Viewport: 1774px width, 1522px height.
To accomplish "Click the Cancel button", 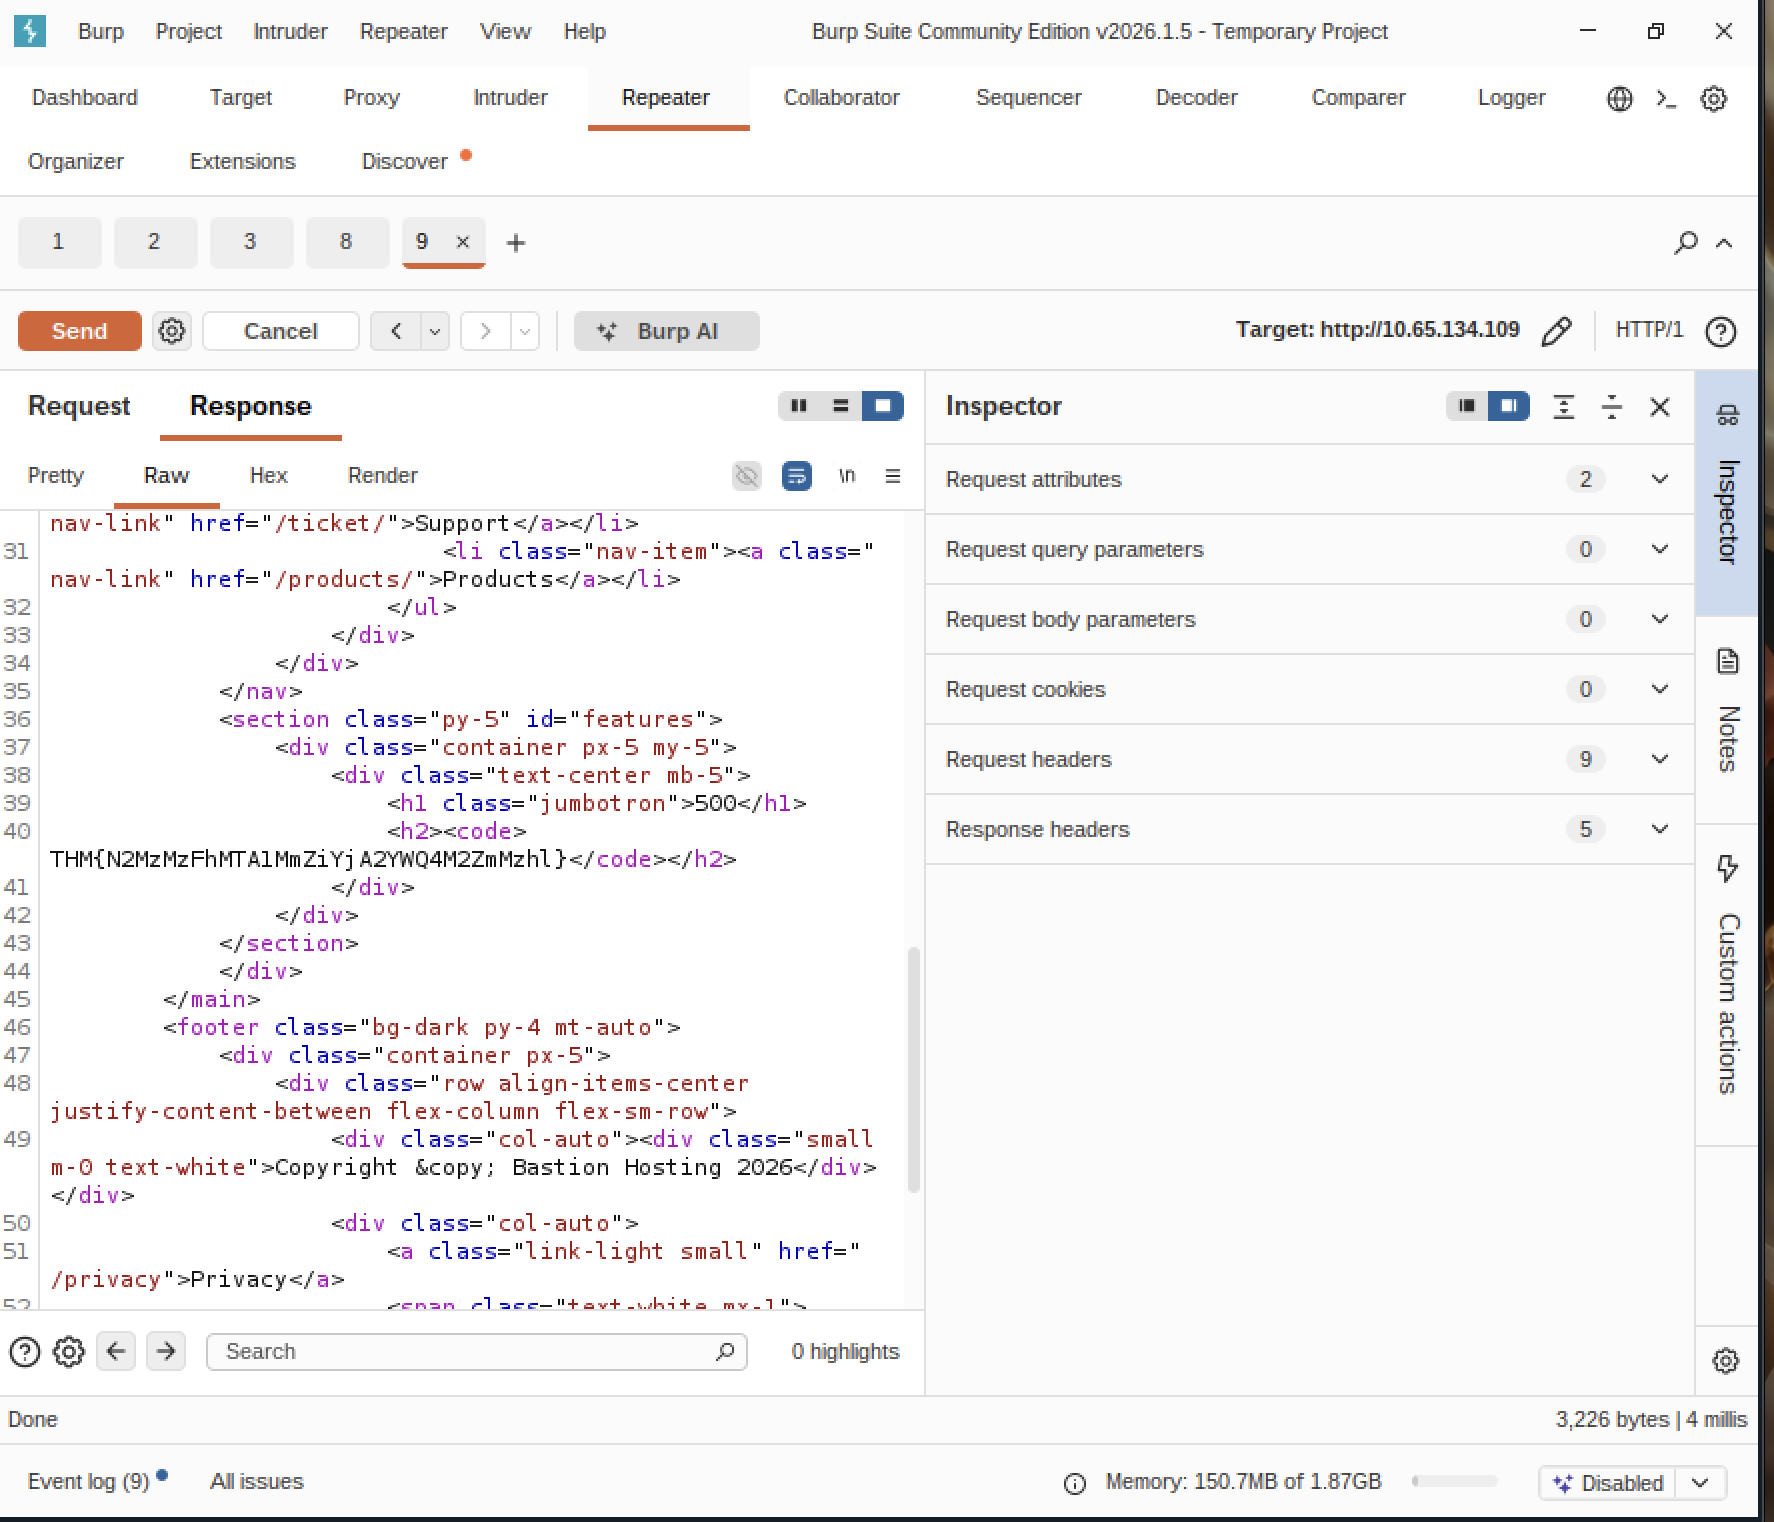I will point(281,331).
